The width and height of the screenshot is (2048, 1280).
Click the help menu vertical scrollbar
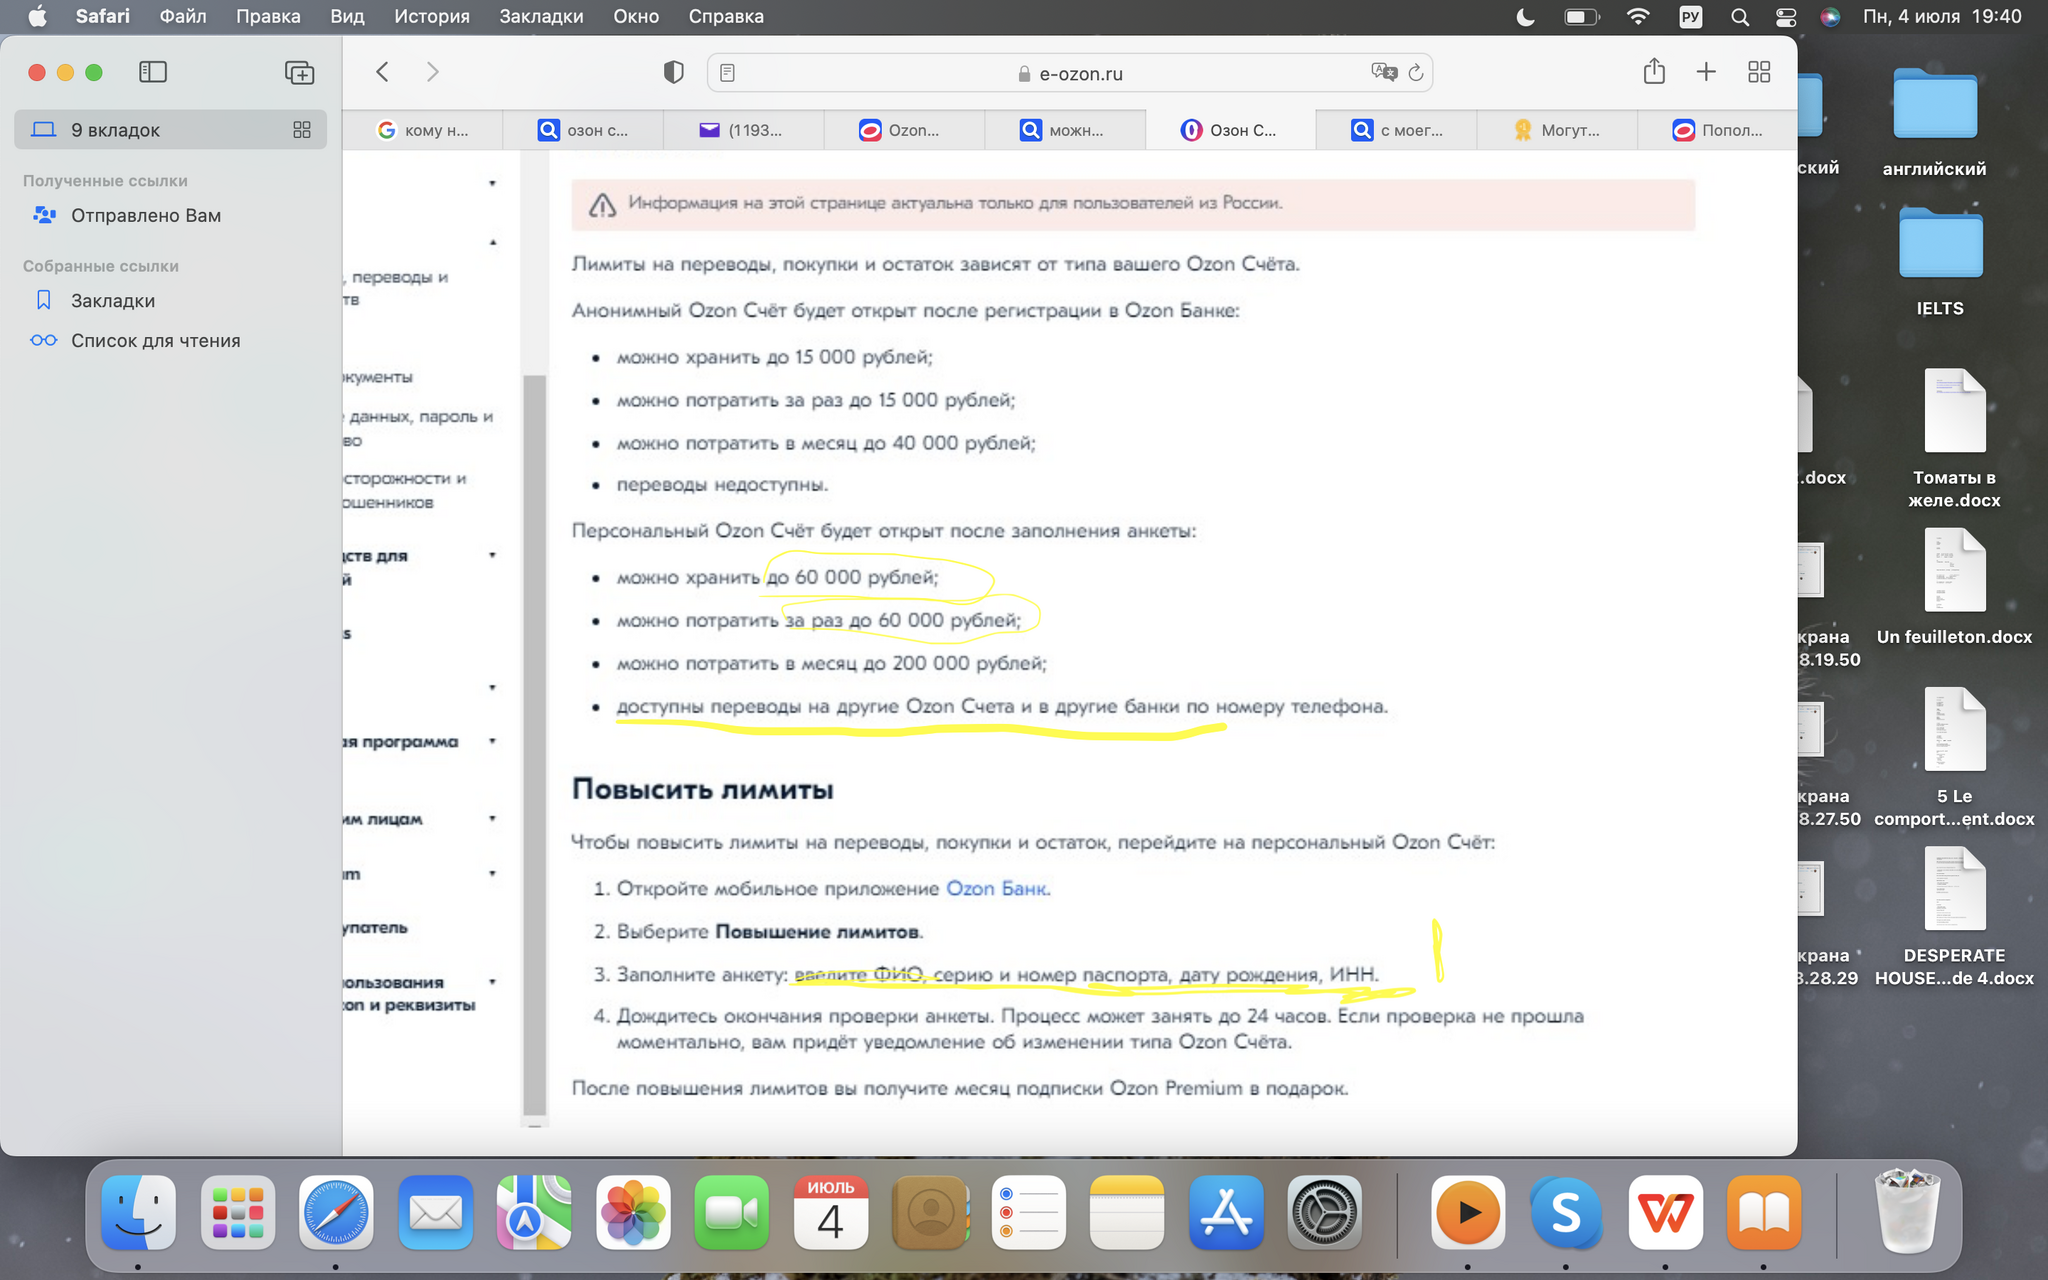[534, 745]
